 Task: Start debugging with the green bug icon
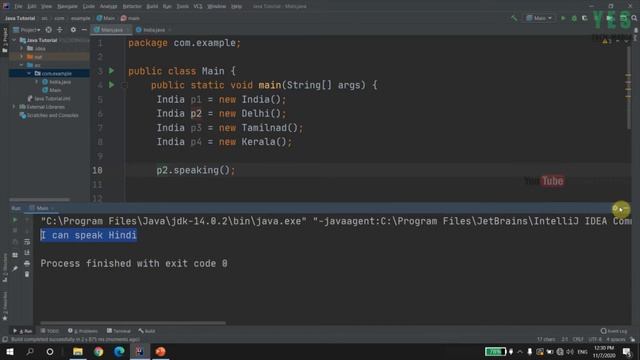click(574, 18)
